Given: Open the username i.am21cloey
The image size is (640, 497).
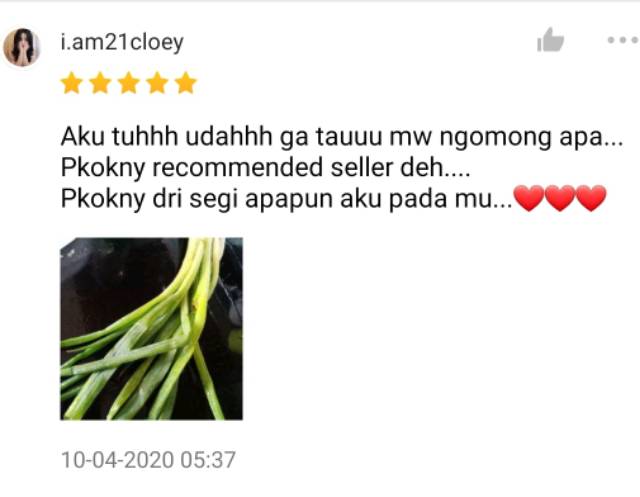Looking at the screenshot, I should (122, 43).
